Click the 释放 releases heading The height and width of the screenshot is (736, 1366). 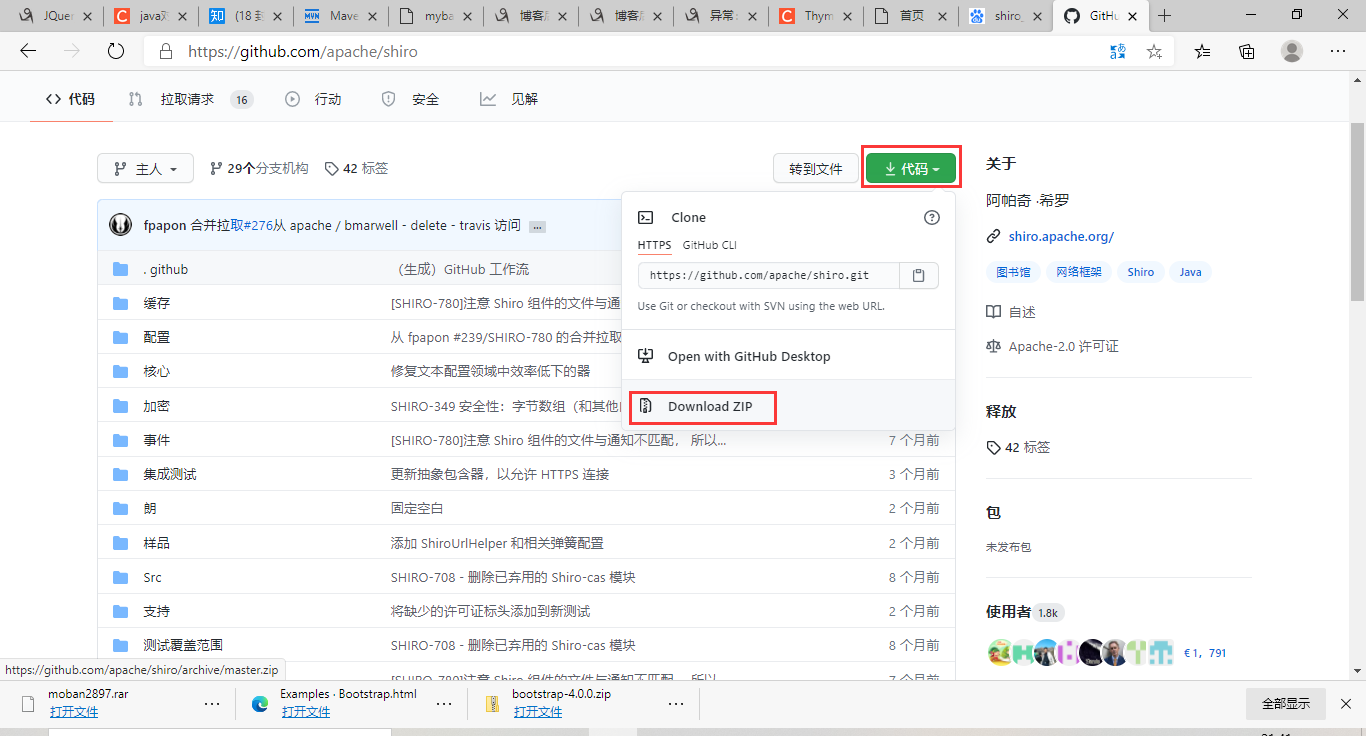(x=1001, y=411)
